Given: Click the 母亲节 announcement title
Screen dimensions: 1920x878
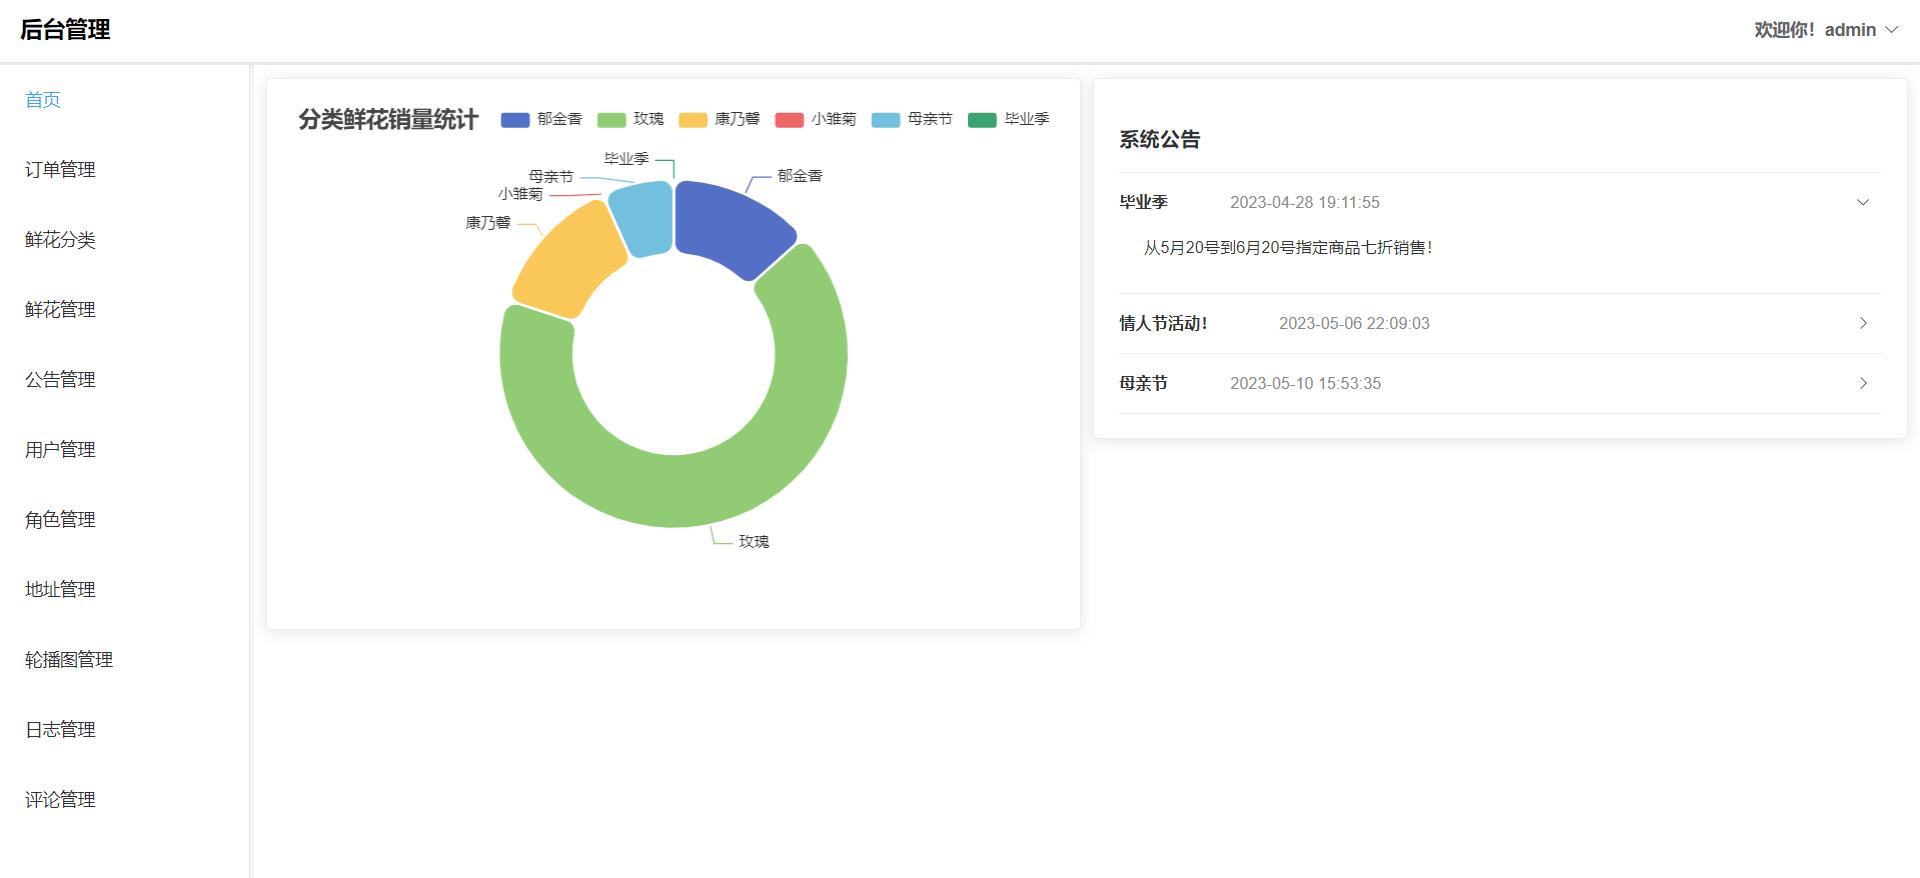Looking at the screenshot, I should (x=1143, y=383).
